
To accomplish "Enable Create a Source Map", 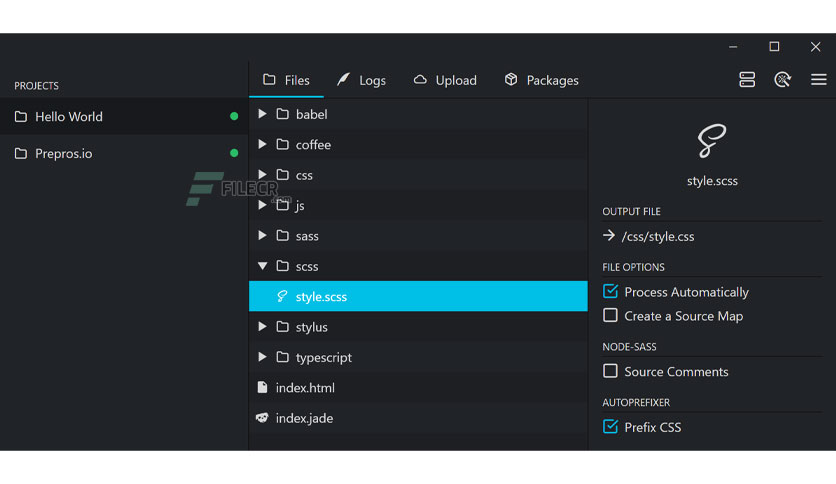I will (610, 316).
